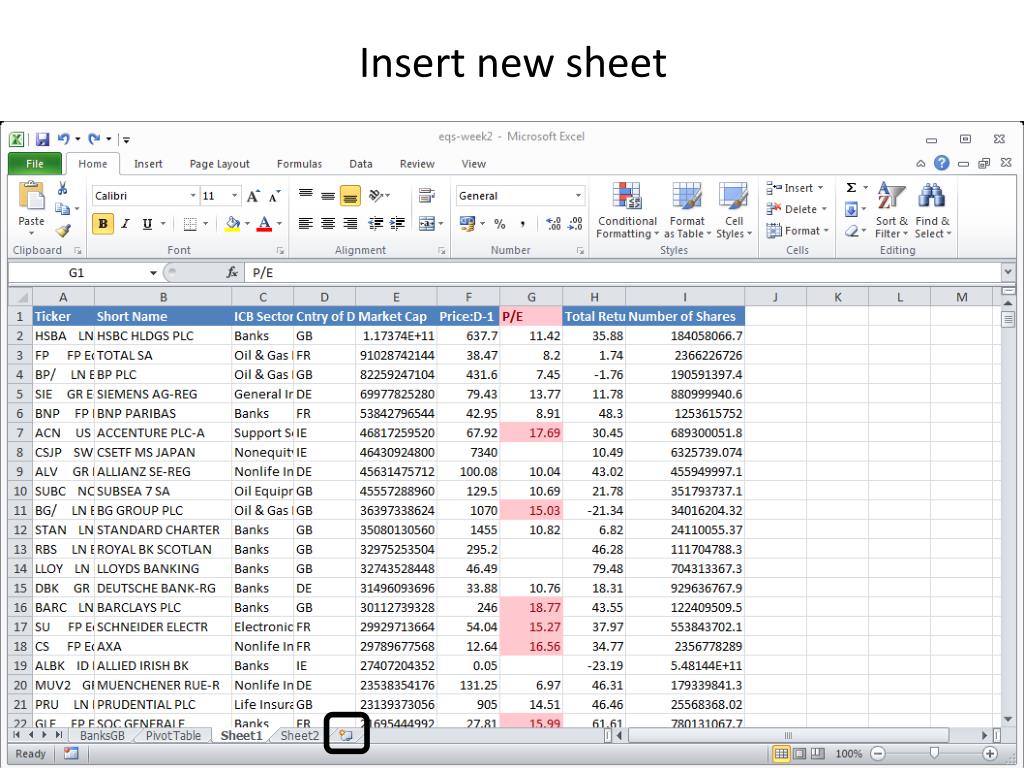Expand Font dialog launcher

point(280,250)
